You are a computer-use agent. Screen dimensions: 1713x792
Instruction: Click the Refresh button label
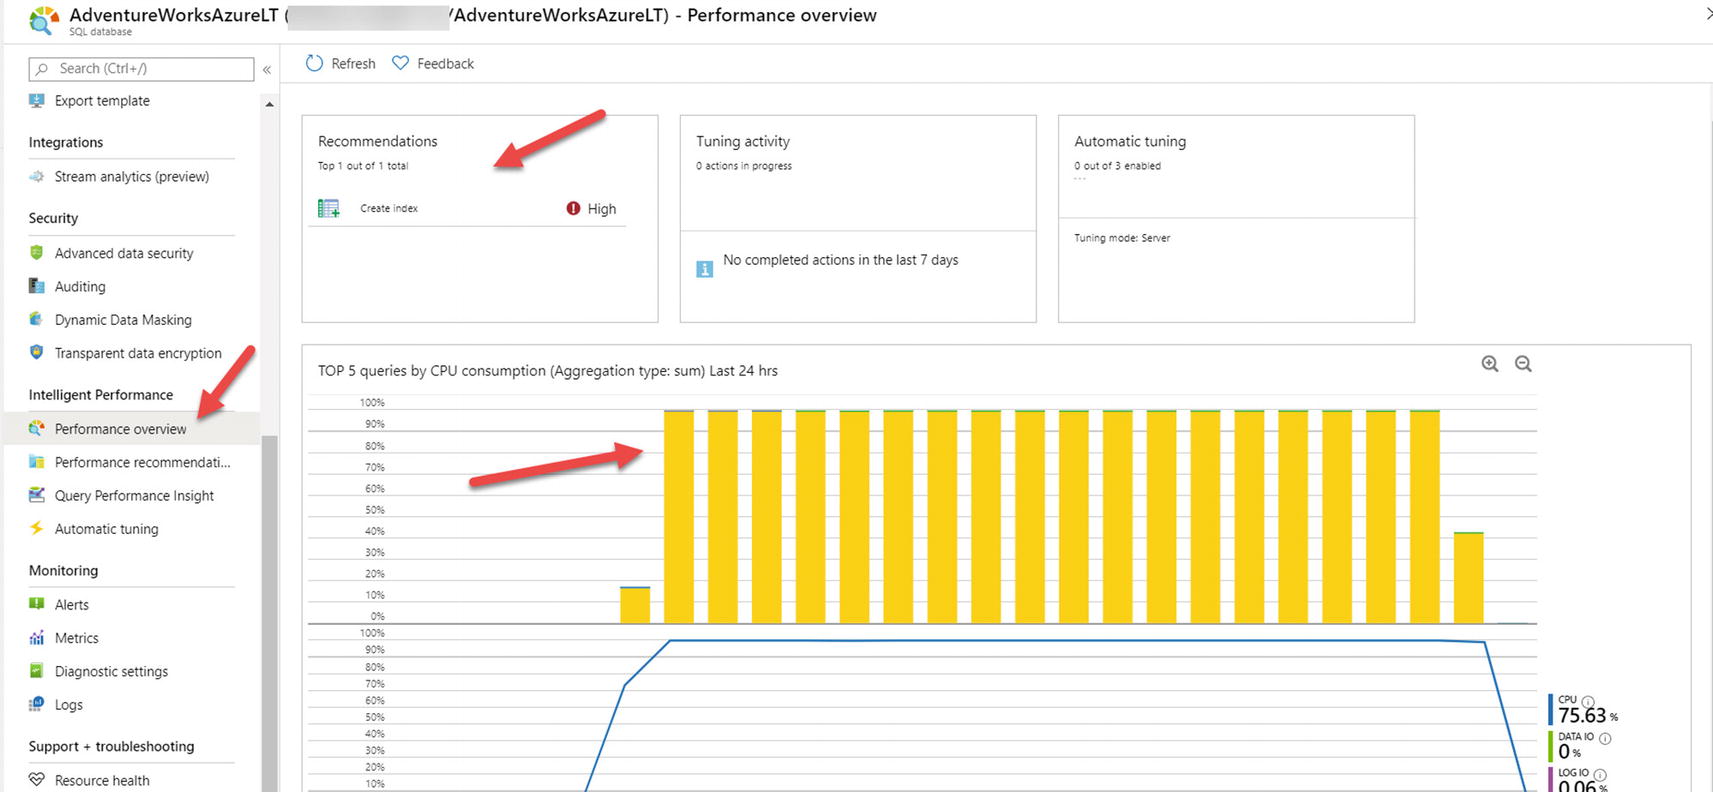point(354,64)
